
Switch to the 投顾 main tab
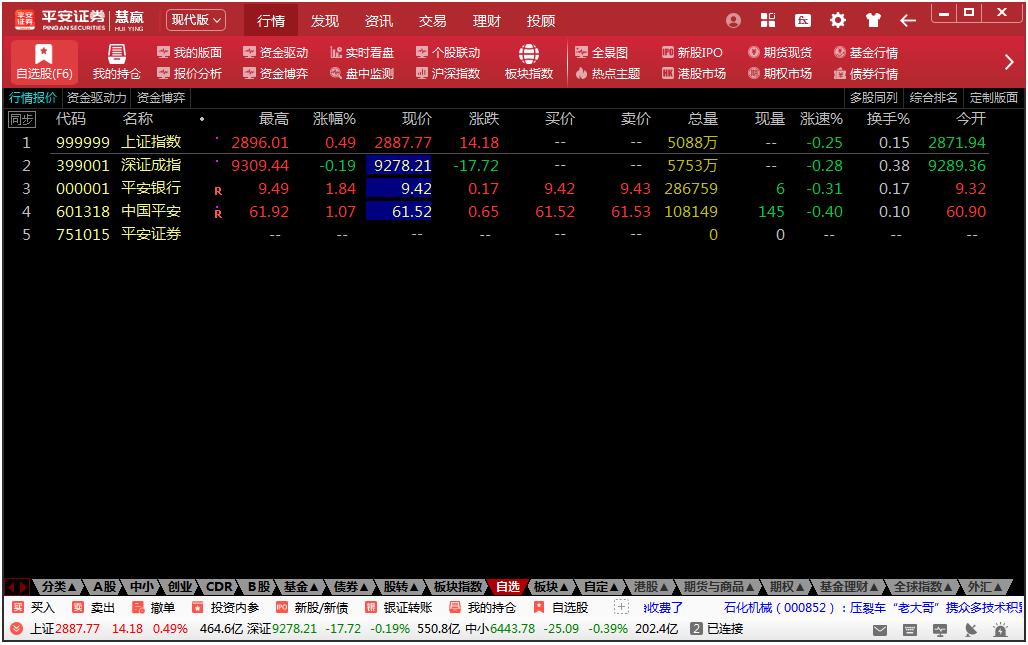(x=541, y=21)
